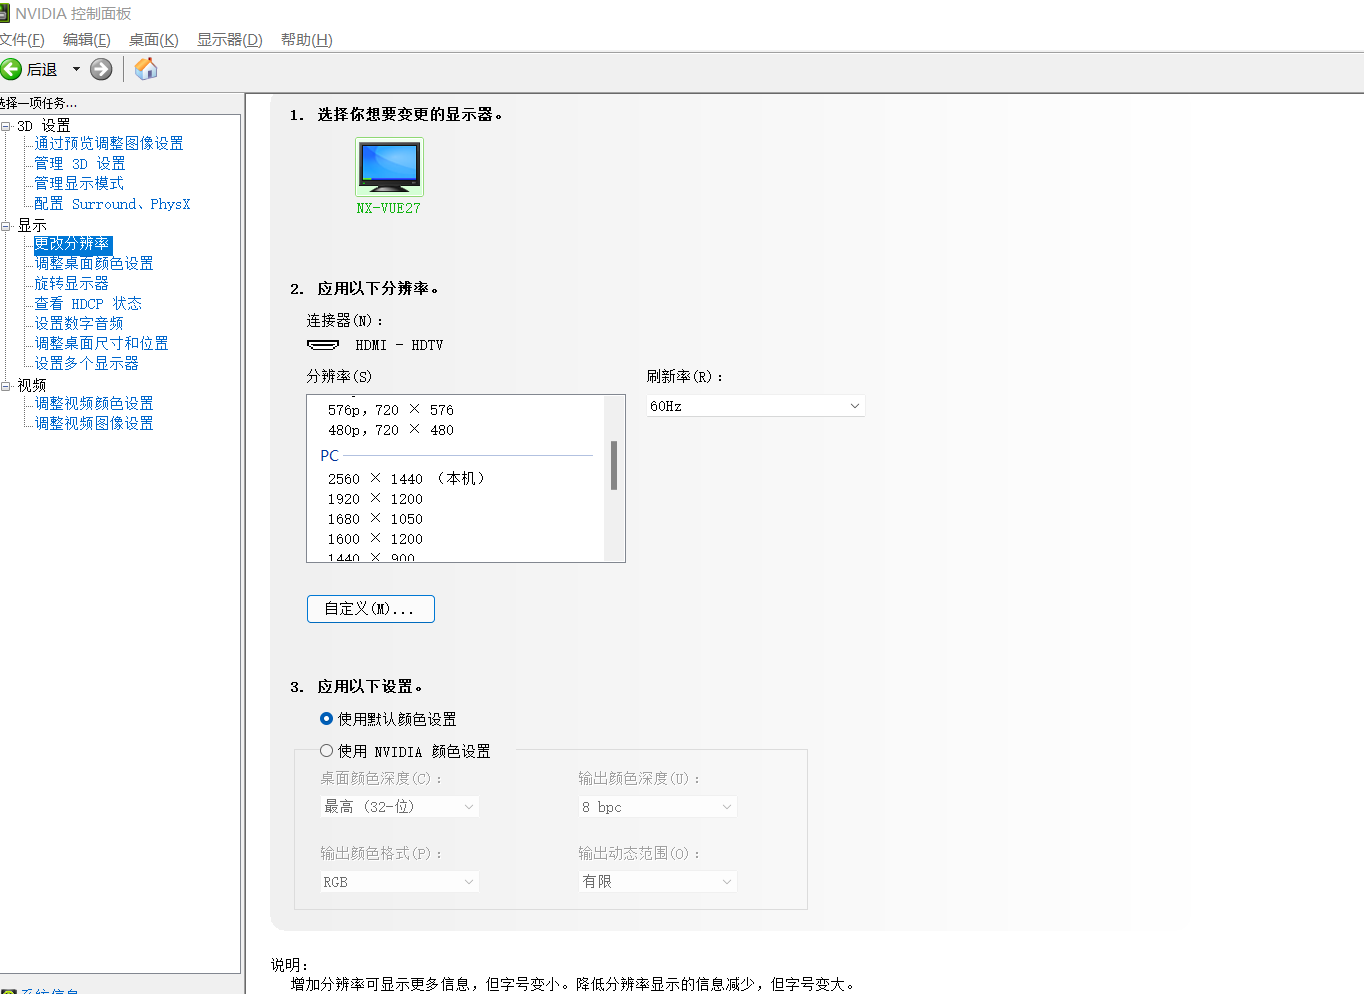
Task: Click the Forward arrow icon
Action: (x=101, y=69)
